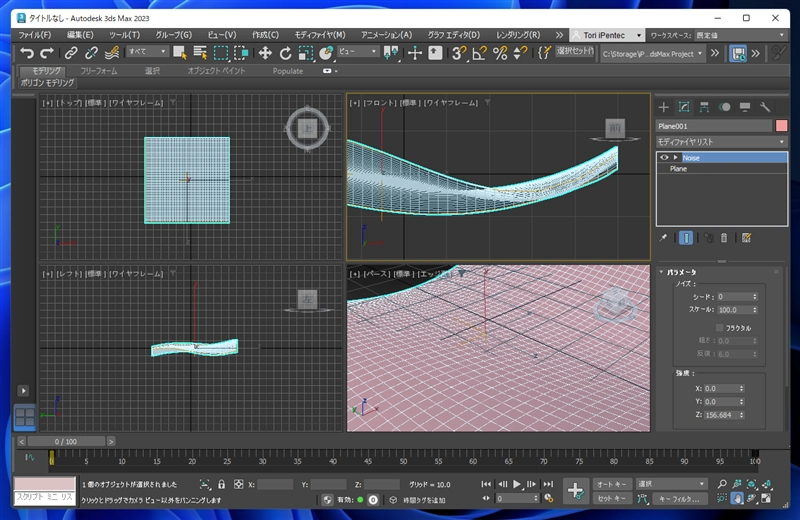Click the 0 / 100 time slider

tap(66, 441)
